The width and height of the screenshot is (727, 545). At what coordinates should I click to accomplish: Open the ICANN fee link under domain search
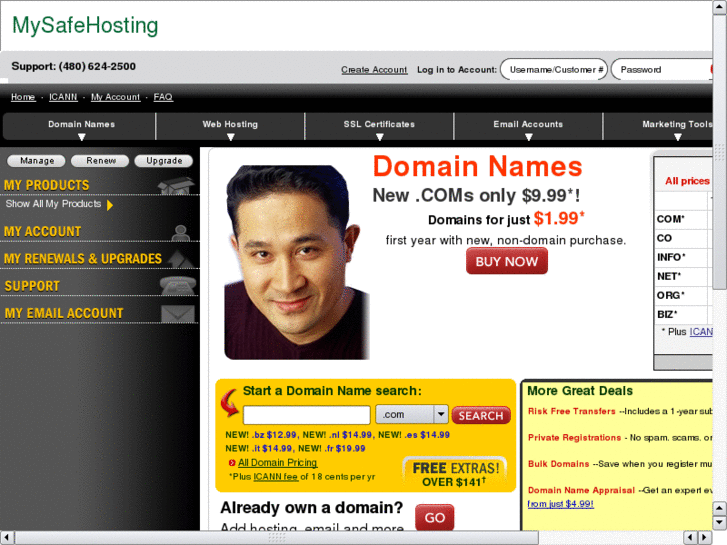275,476
